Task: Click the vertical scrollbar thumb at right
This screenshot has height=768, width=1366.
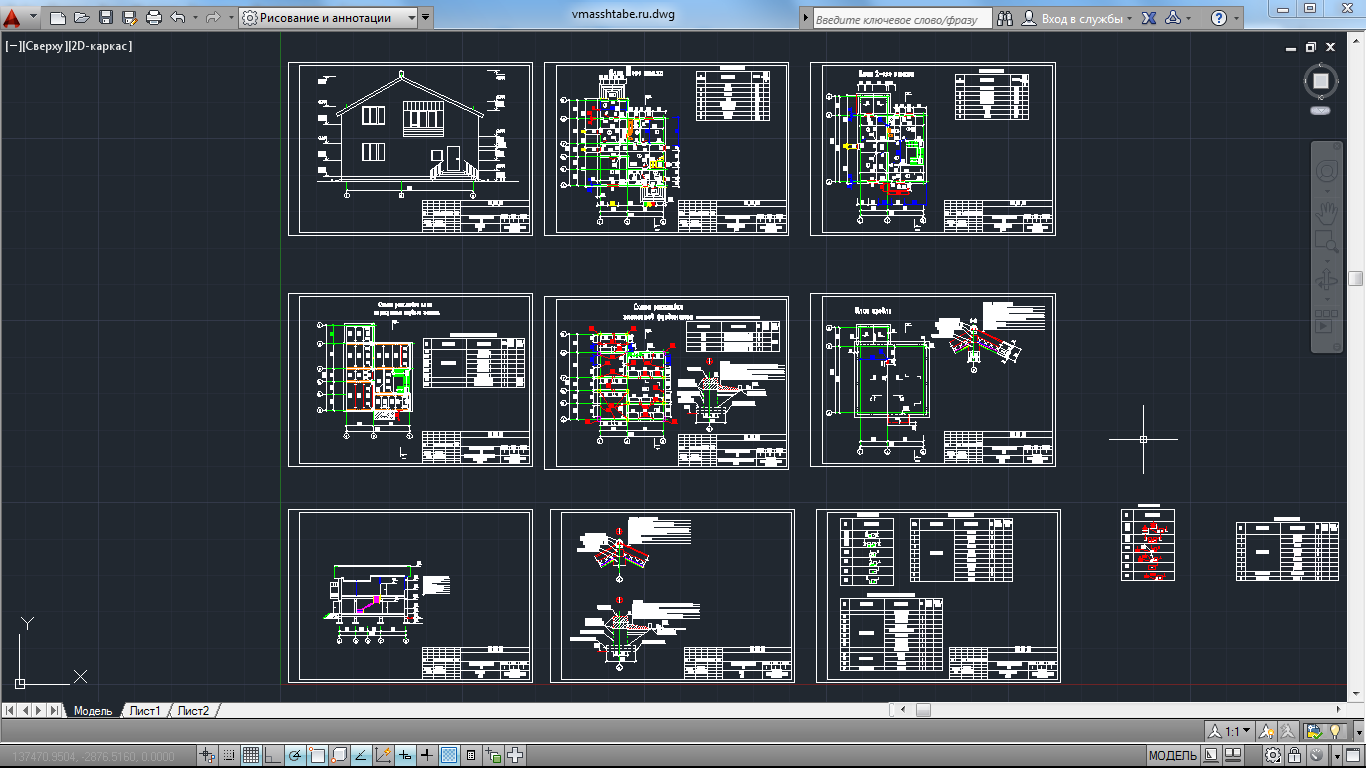Action: pos(1355,278)
